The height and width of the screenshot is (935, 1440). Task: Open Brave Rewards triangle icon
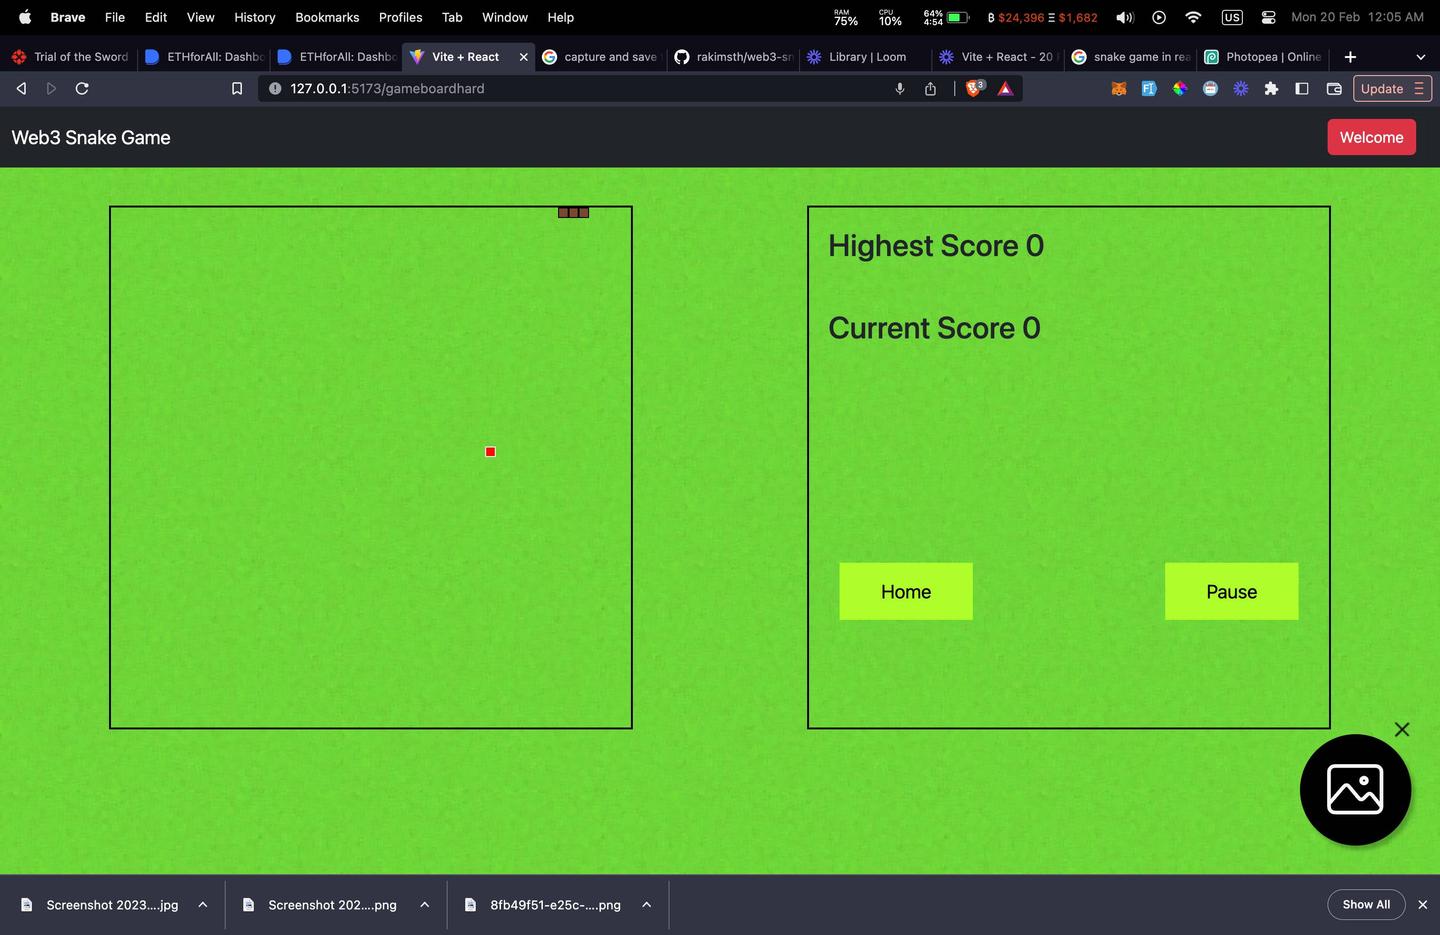tap(1005, 89)
